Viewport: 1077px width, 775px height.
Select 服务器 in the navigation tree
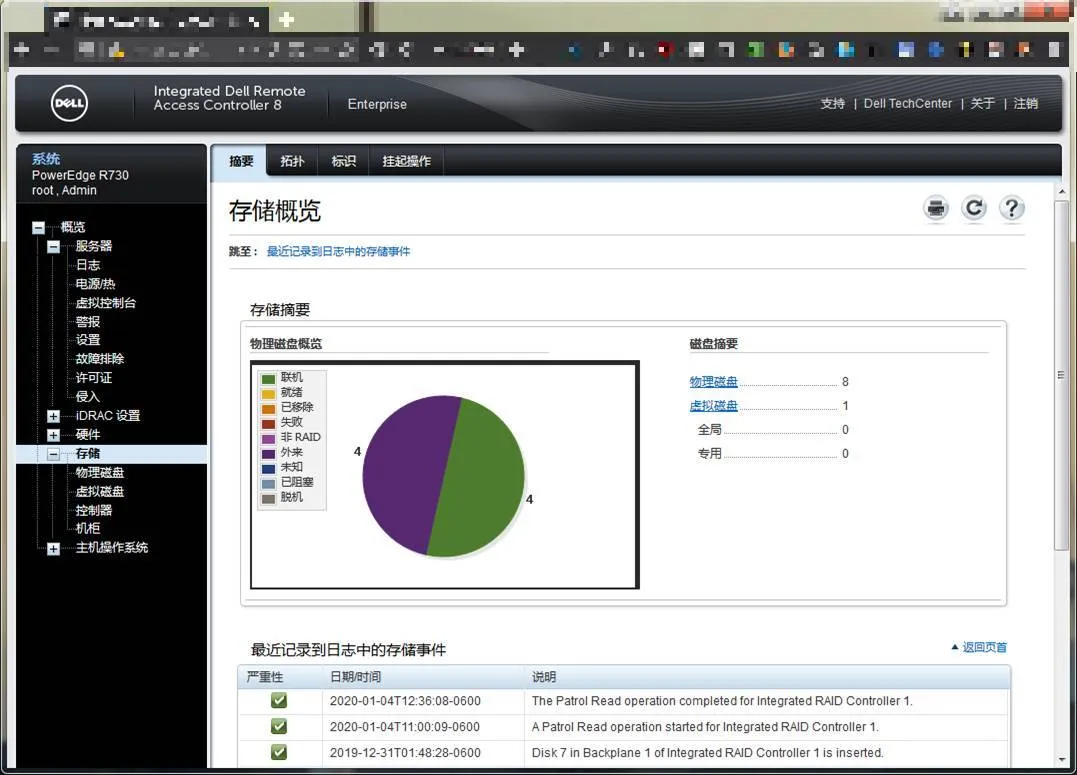click(x=93, y=246)
